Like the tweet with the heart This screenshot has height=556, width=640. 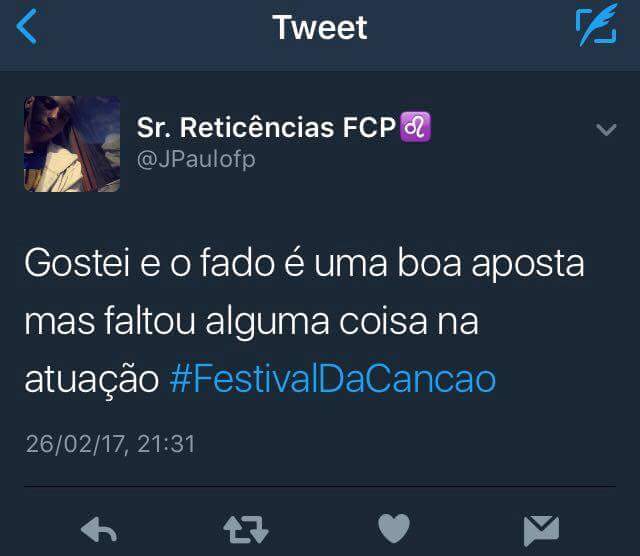click(x=394, y=528)
